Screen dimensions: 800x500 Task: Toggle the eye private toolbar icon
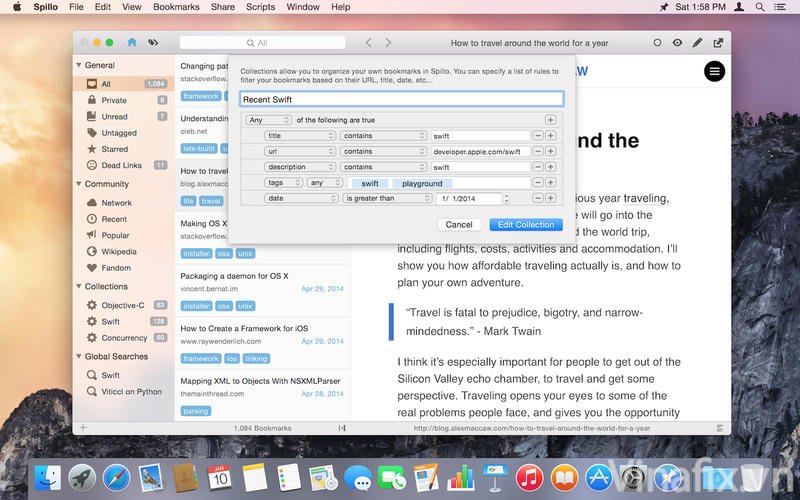pyautogui.click(x=677, y=43)
